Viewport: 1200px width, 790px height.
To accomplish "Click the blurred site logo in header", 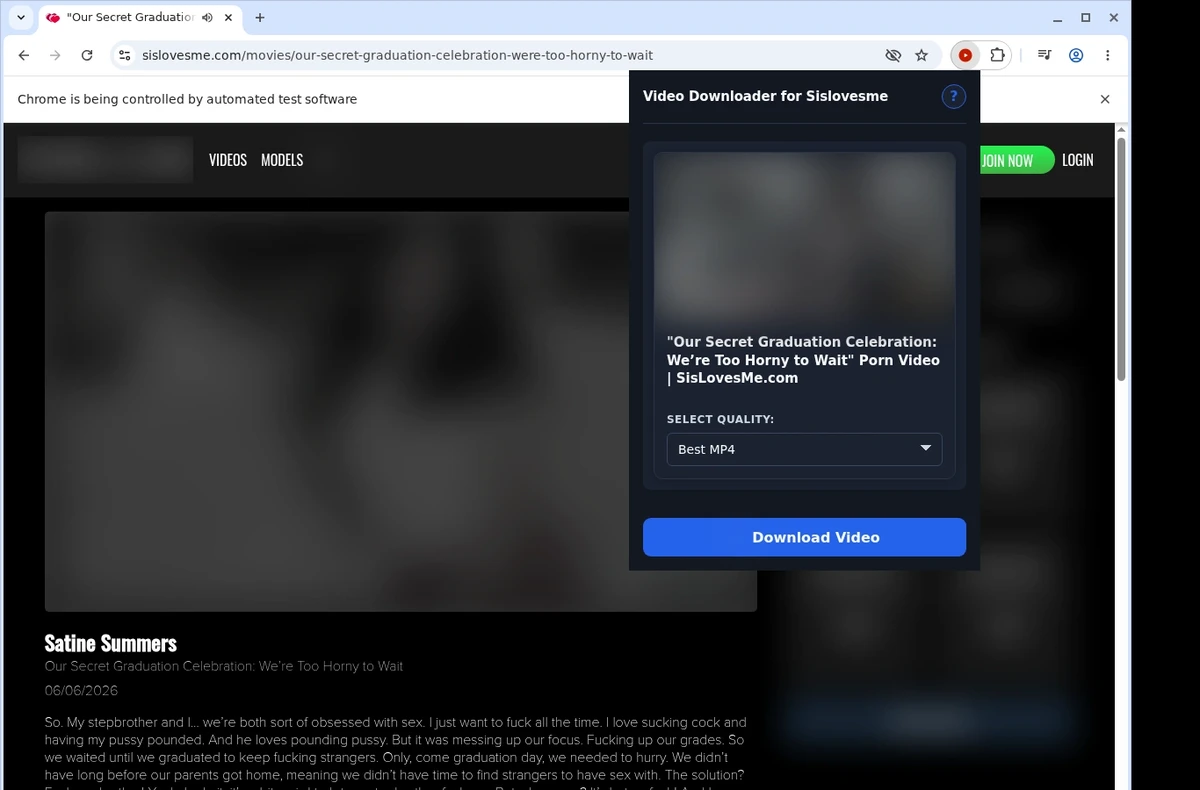I will point(105,160).
